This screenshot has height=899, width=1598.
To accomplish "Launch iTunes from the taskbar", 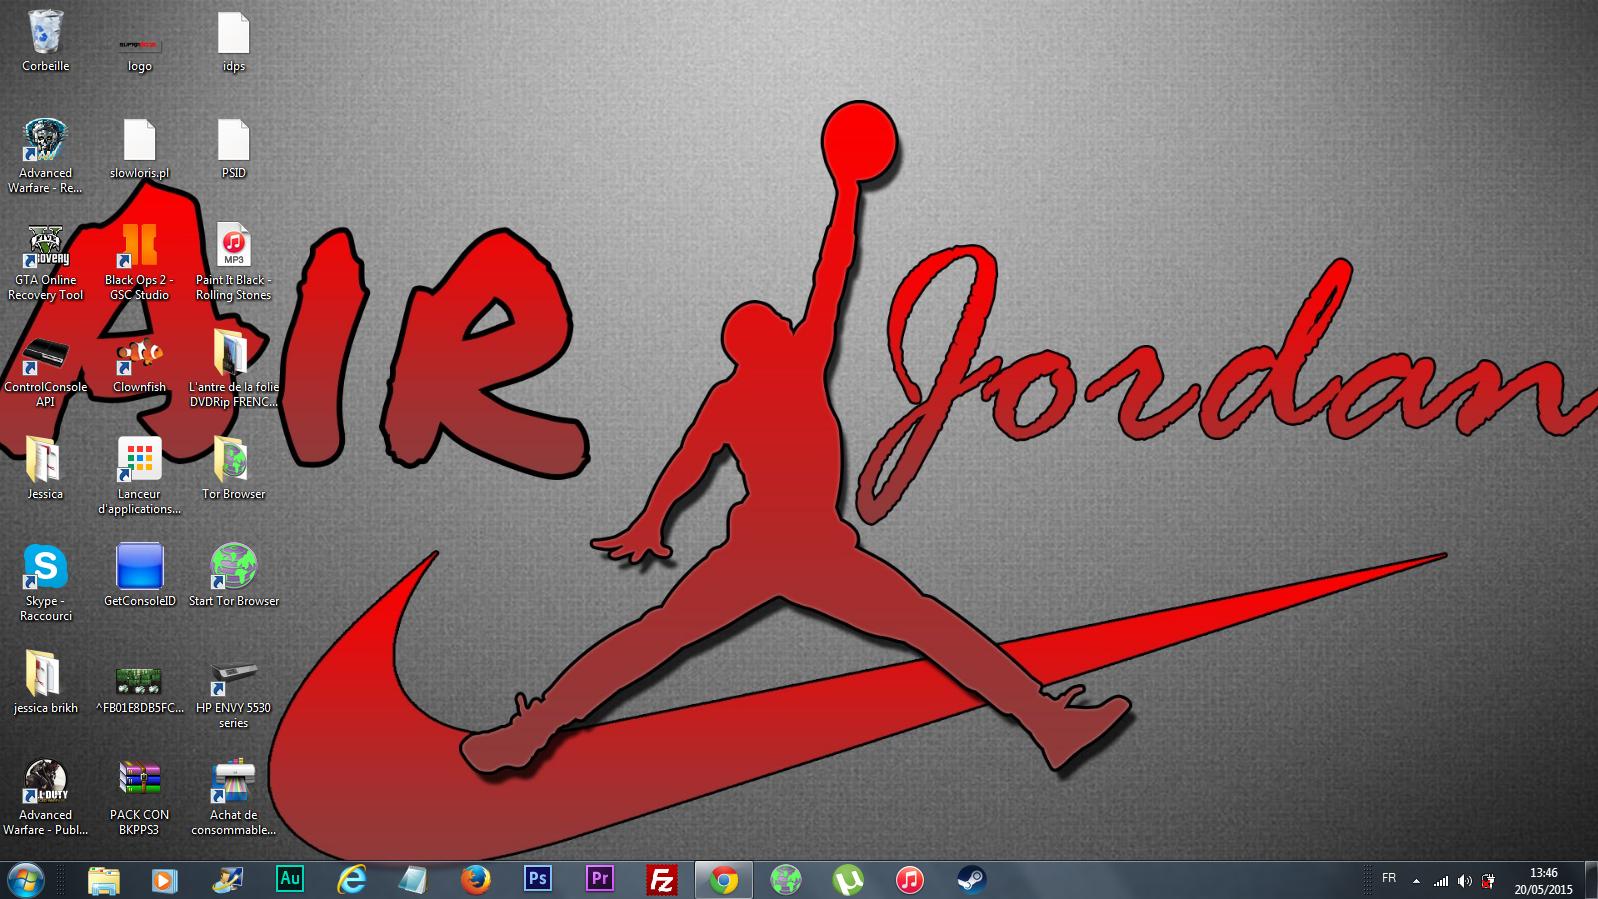I will click(910, 880).
